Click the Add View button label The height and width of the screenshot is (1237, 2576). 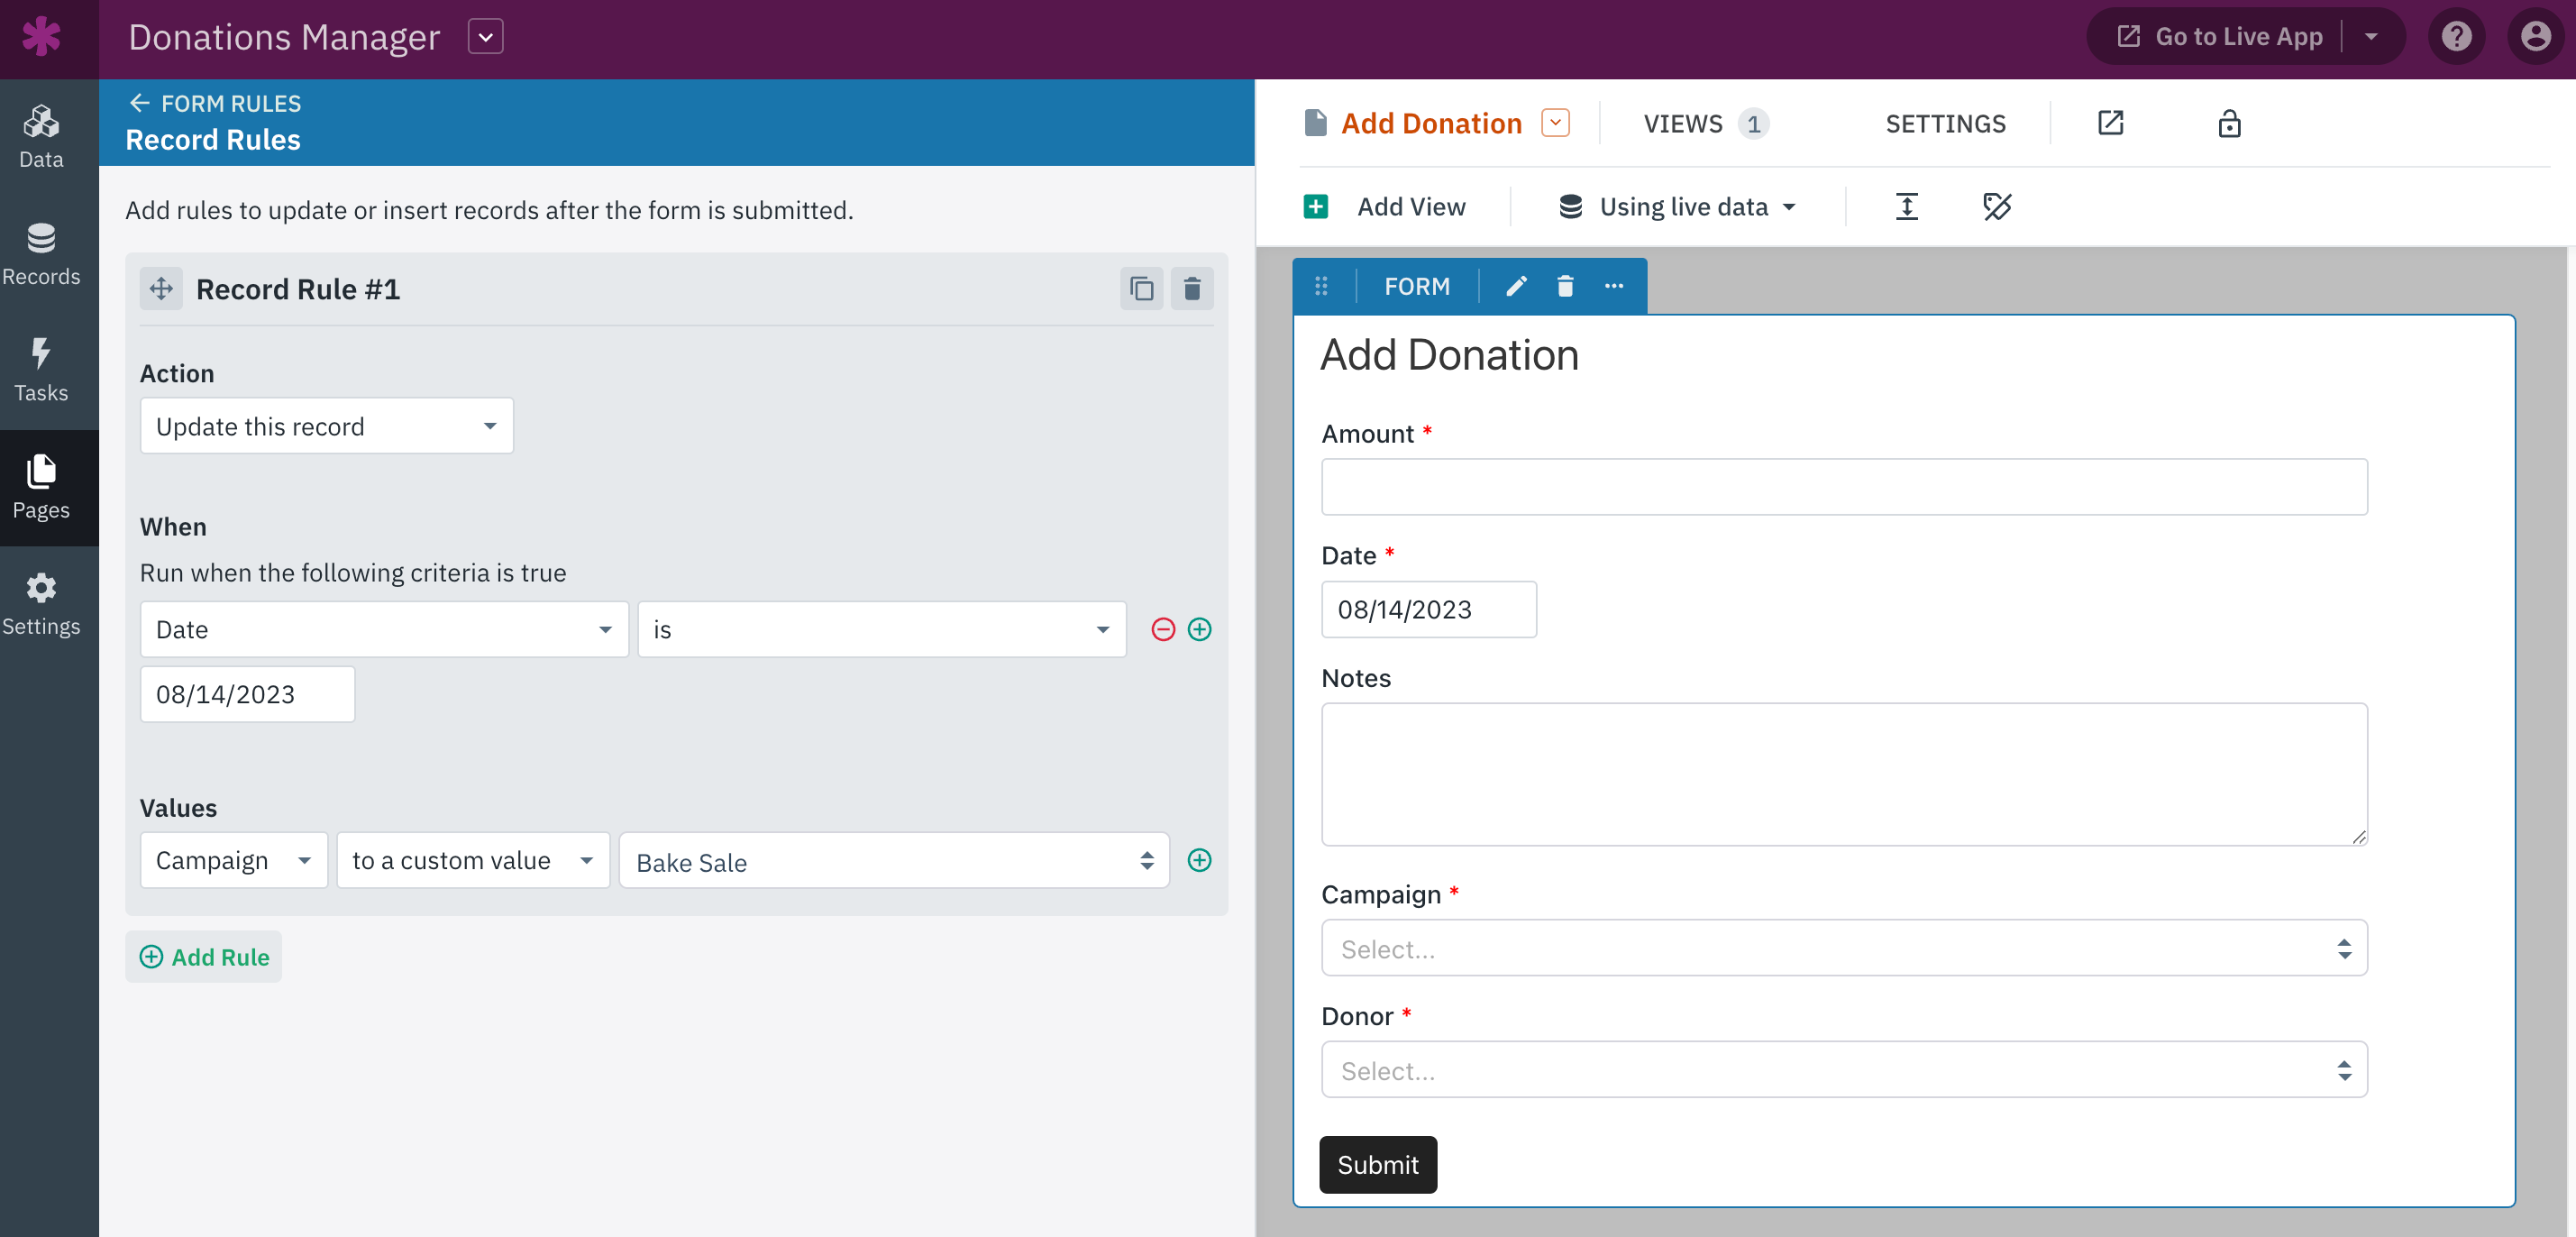(1411, 207)
